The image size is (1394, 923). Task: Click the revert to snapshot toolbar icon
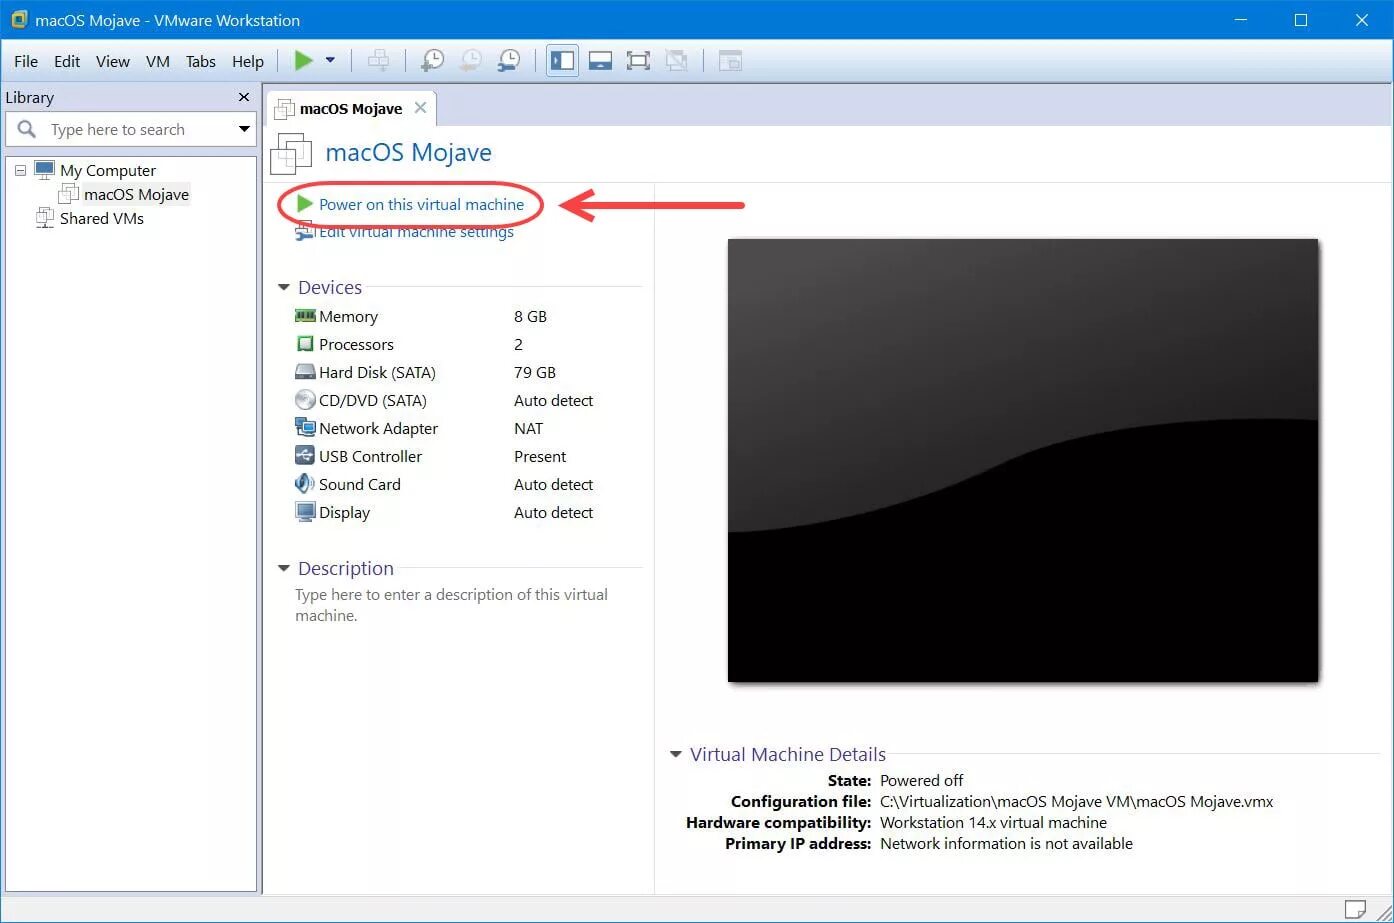pos(470,61)
